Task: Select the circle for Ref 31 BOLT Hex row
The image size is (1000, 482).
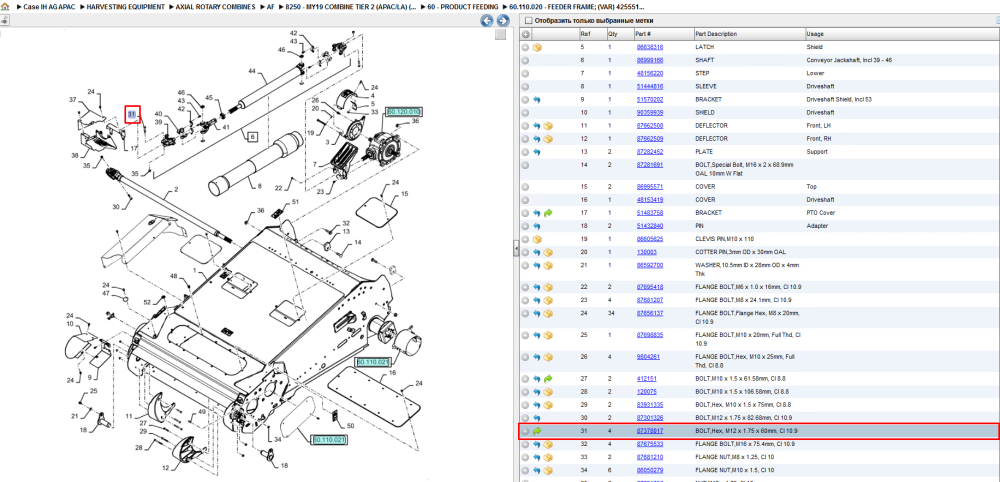Action: [x=526, y=431]
